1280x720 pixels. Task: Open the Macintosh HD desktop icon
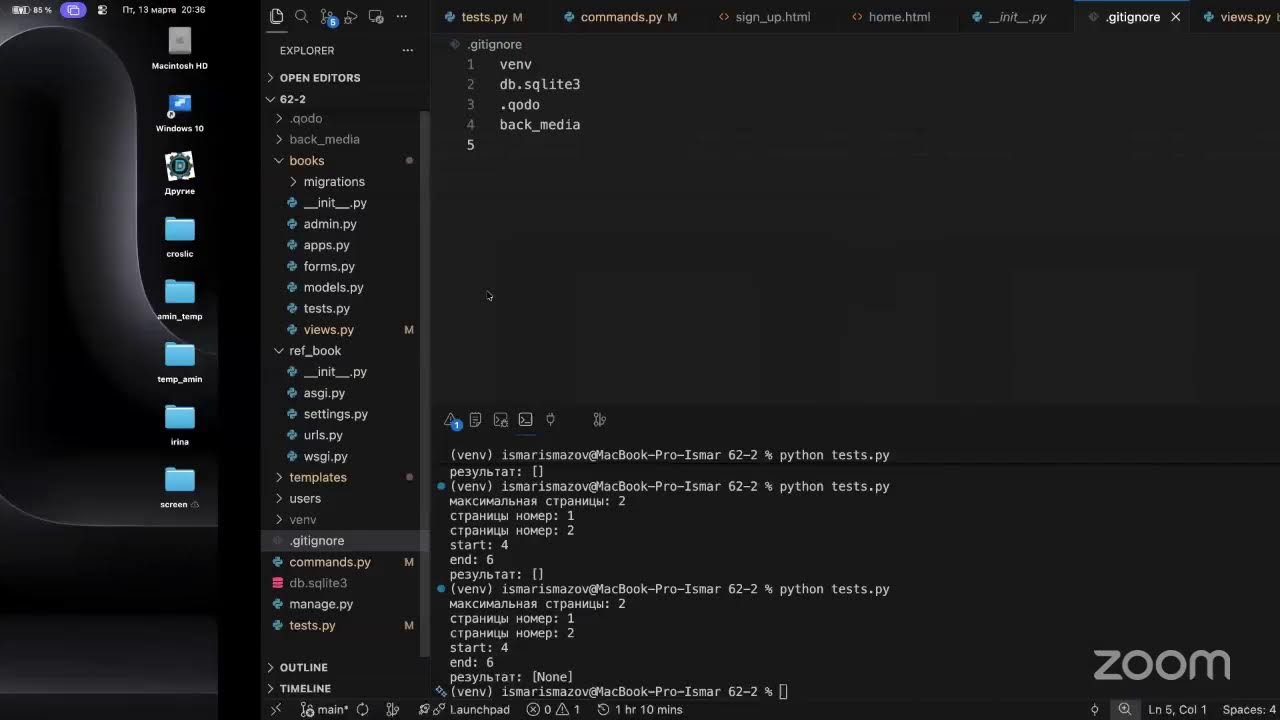click(180, 48)
